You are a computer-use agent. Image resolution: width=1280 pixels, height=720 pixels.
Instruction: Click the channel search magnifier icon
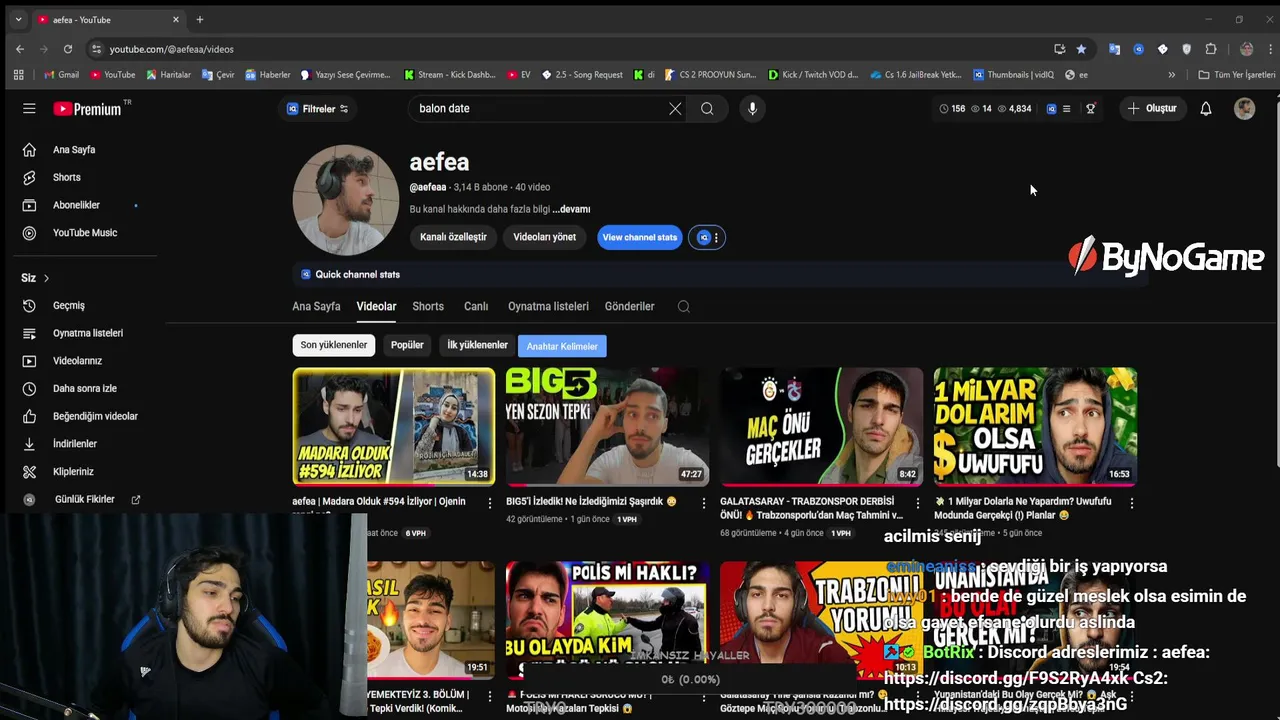[x=684, y=307]
